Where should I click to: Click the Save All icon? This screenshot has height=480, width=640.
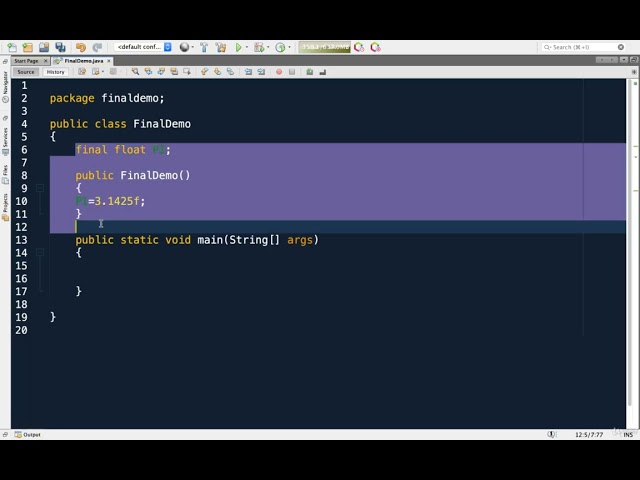60,47
